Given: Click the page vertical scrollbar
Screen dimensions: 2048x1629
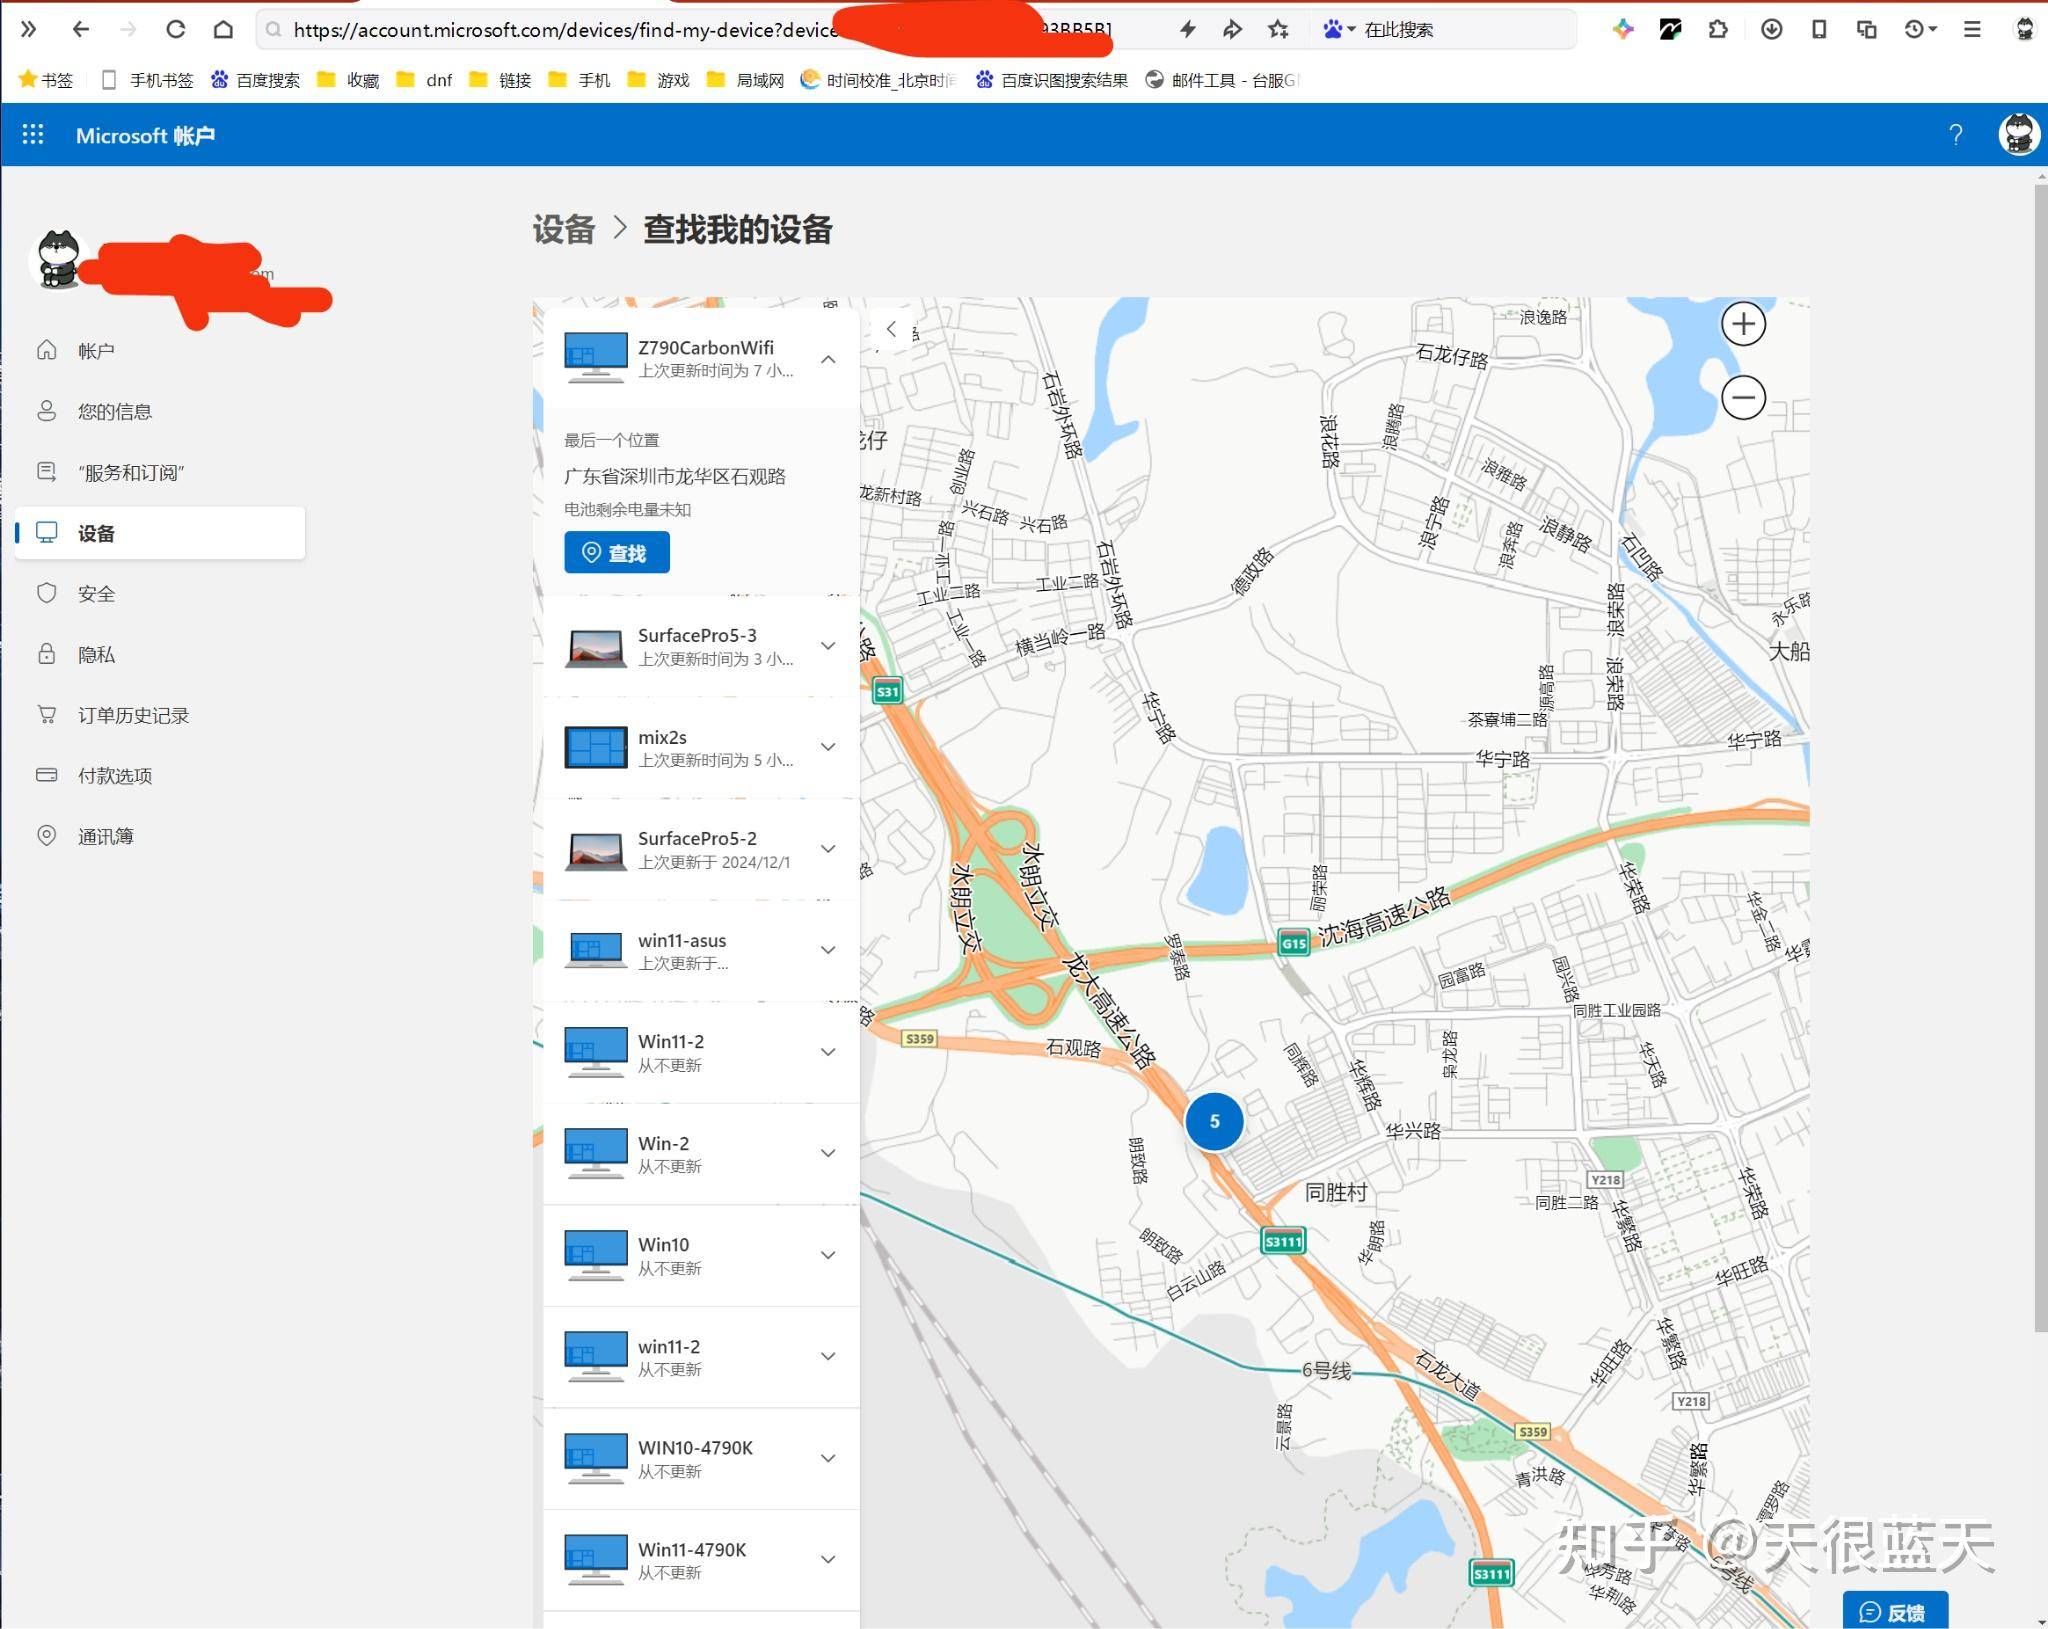Looking at the screenshot, I should click(2040, 757).
